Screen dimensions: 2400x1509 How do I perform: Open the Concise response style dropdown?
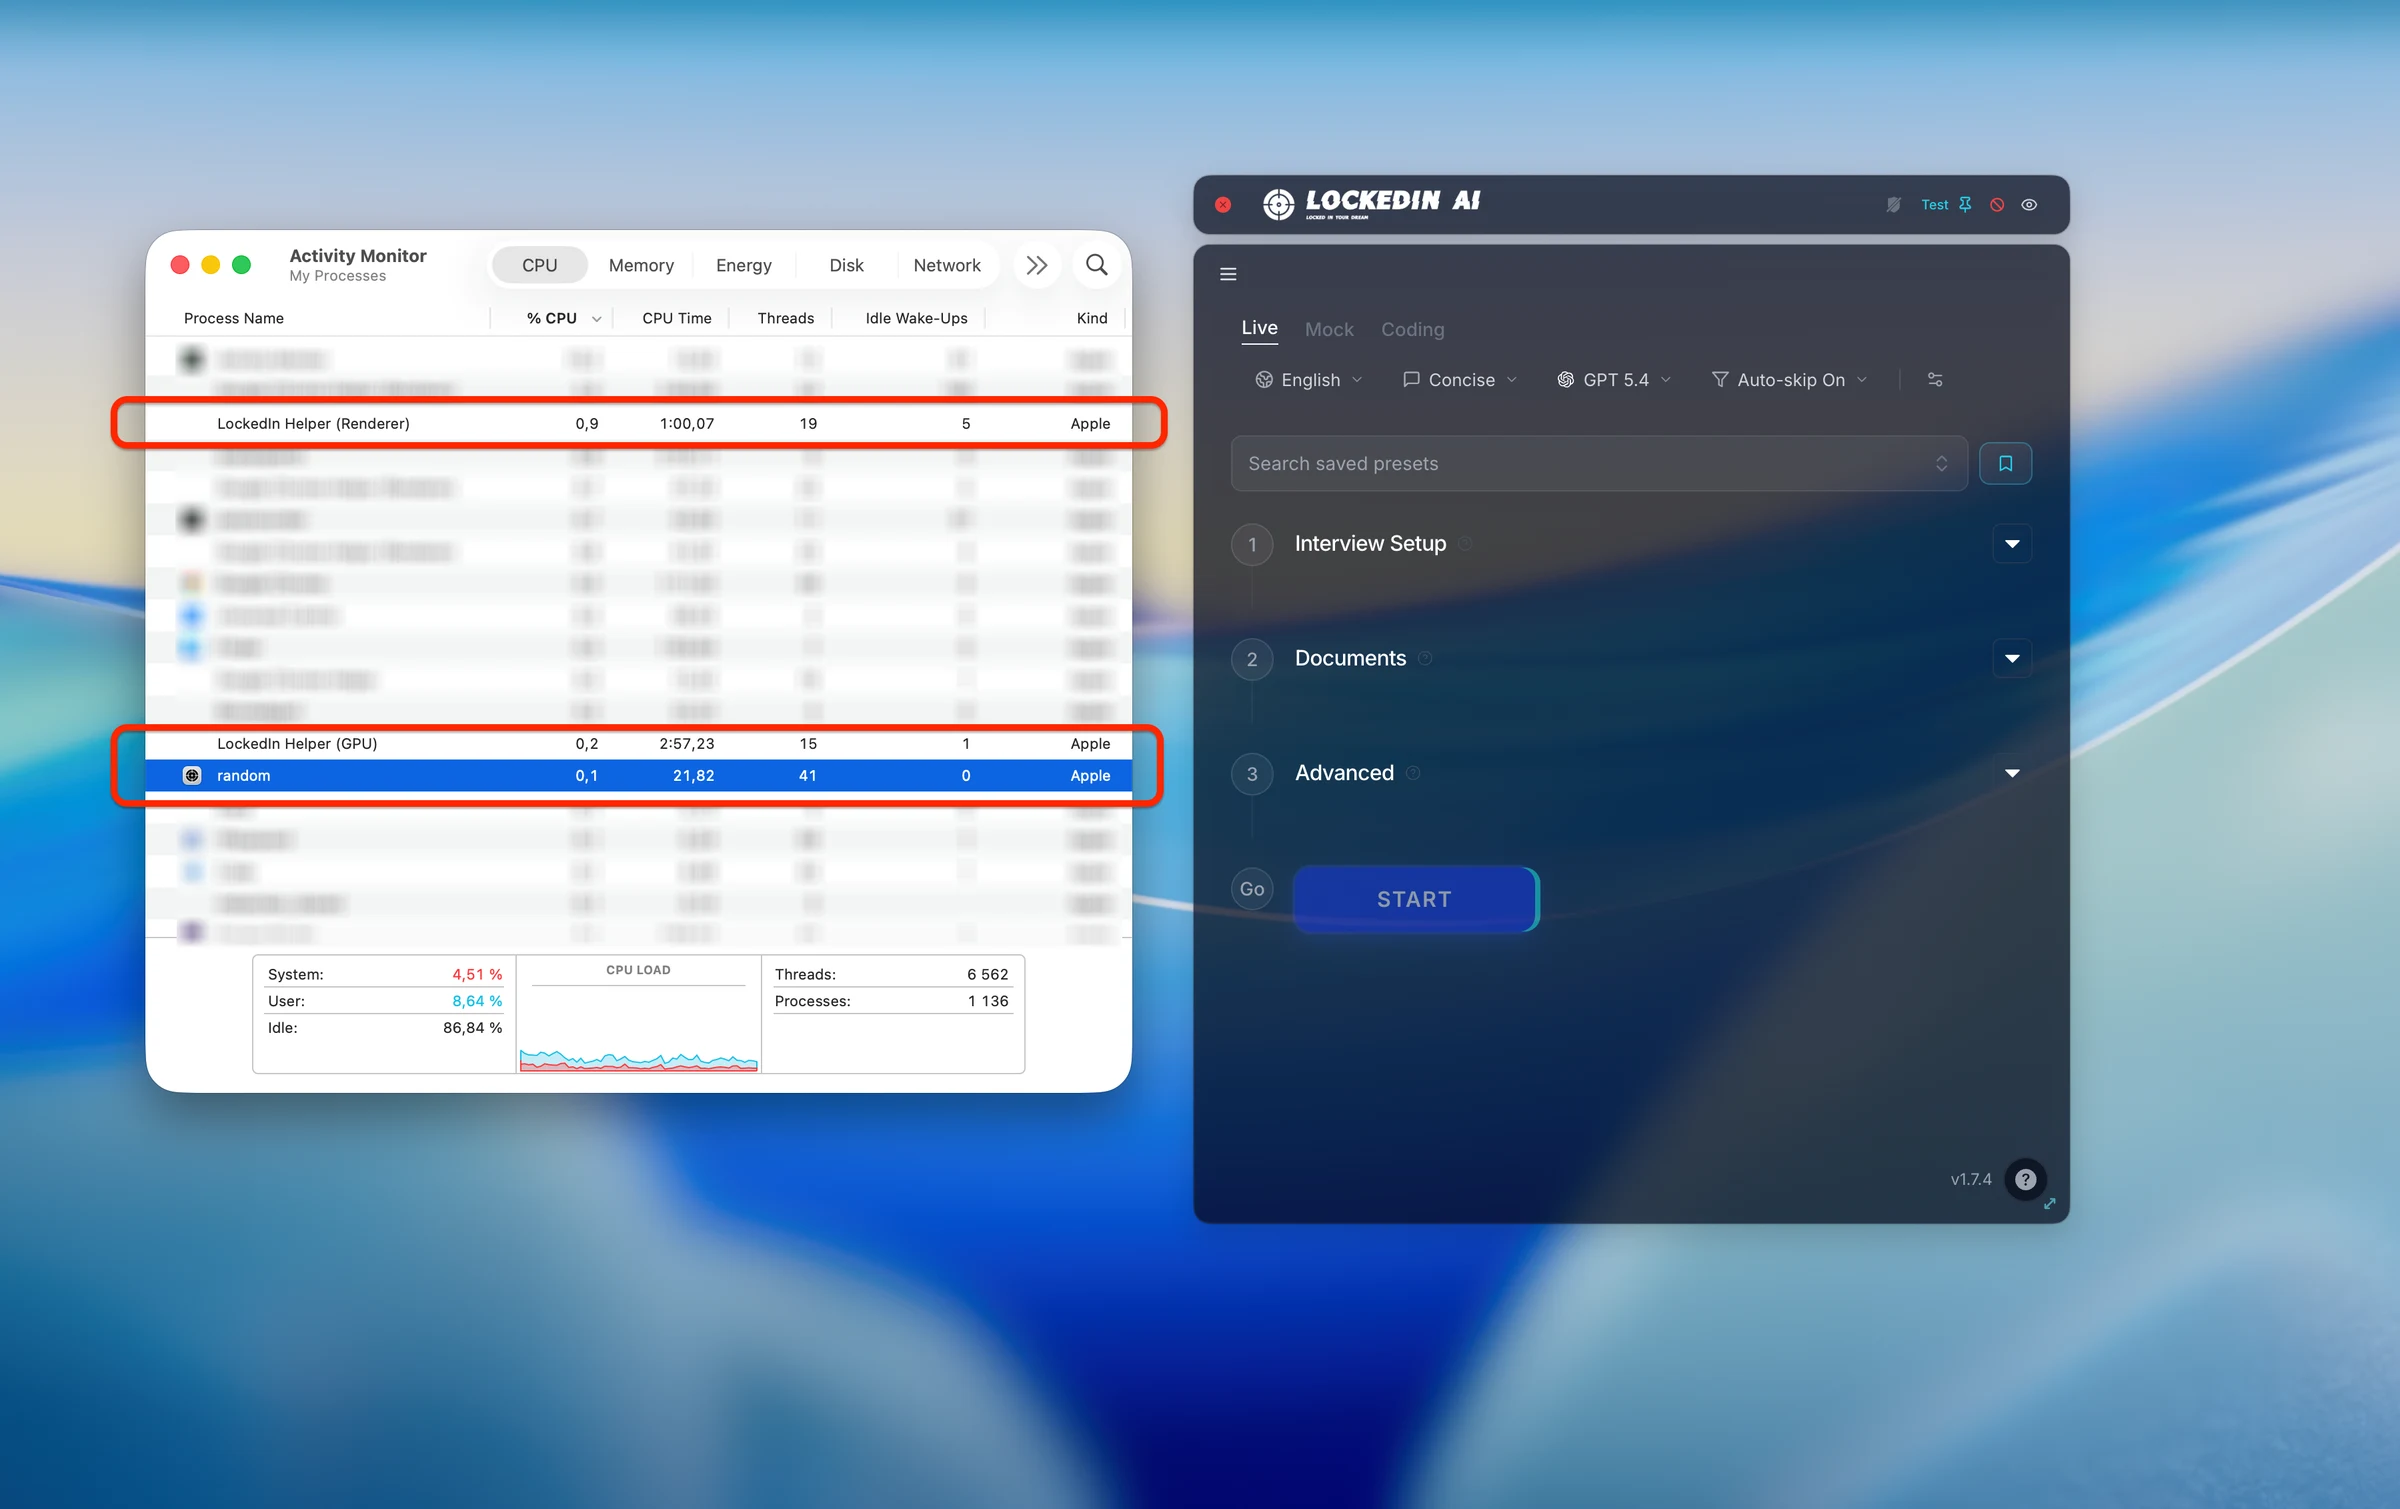click(x=1460, y=380)
